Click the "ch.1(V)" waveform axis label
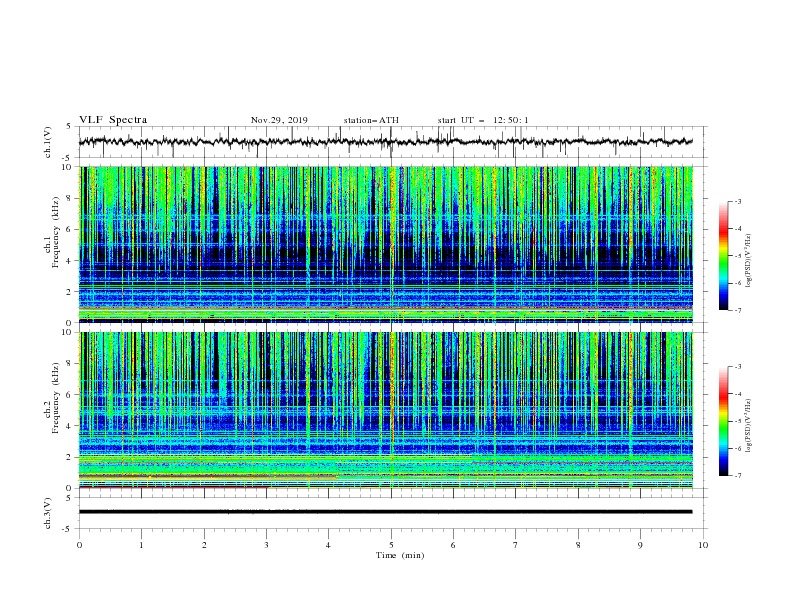 [x=48, y=142]
